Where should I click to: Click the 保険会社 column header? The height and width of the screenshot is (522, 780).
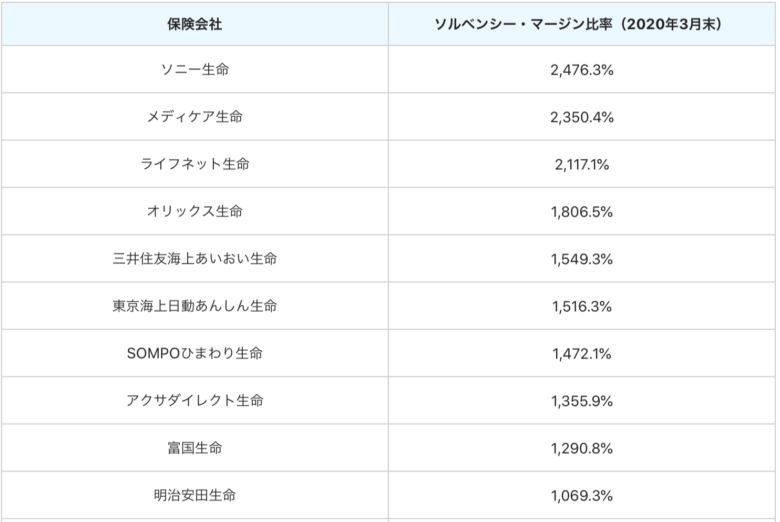coord(195,24)
